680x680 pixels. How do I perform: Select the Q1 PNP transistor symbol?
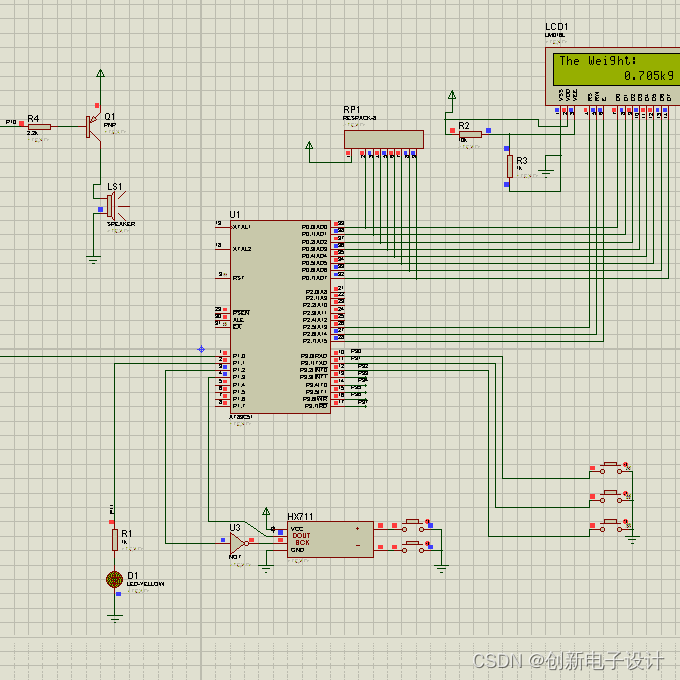[93, 127]
